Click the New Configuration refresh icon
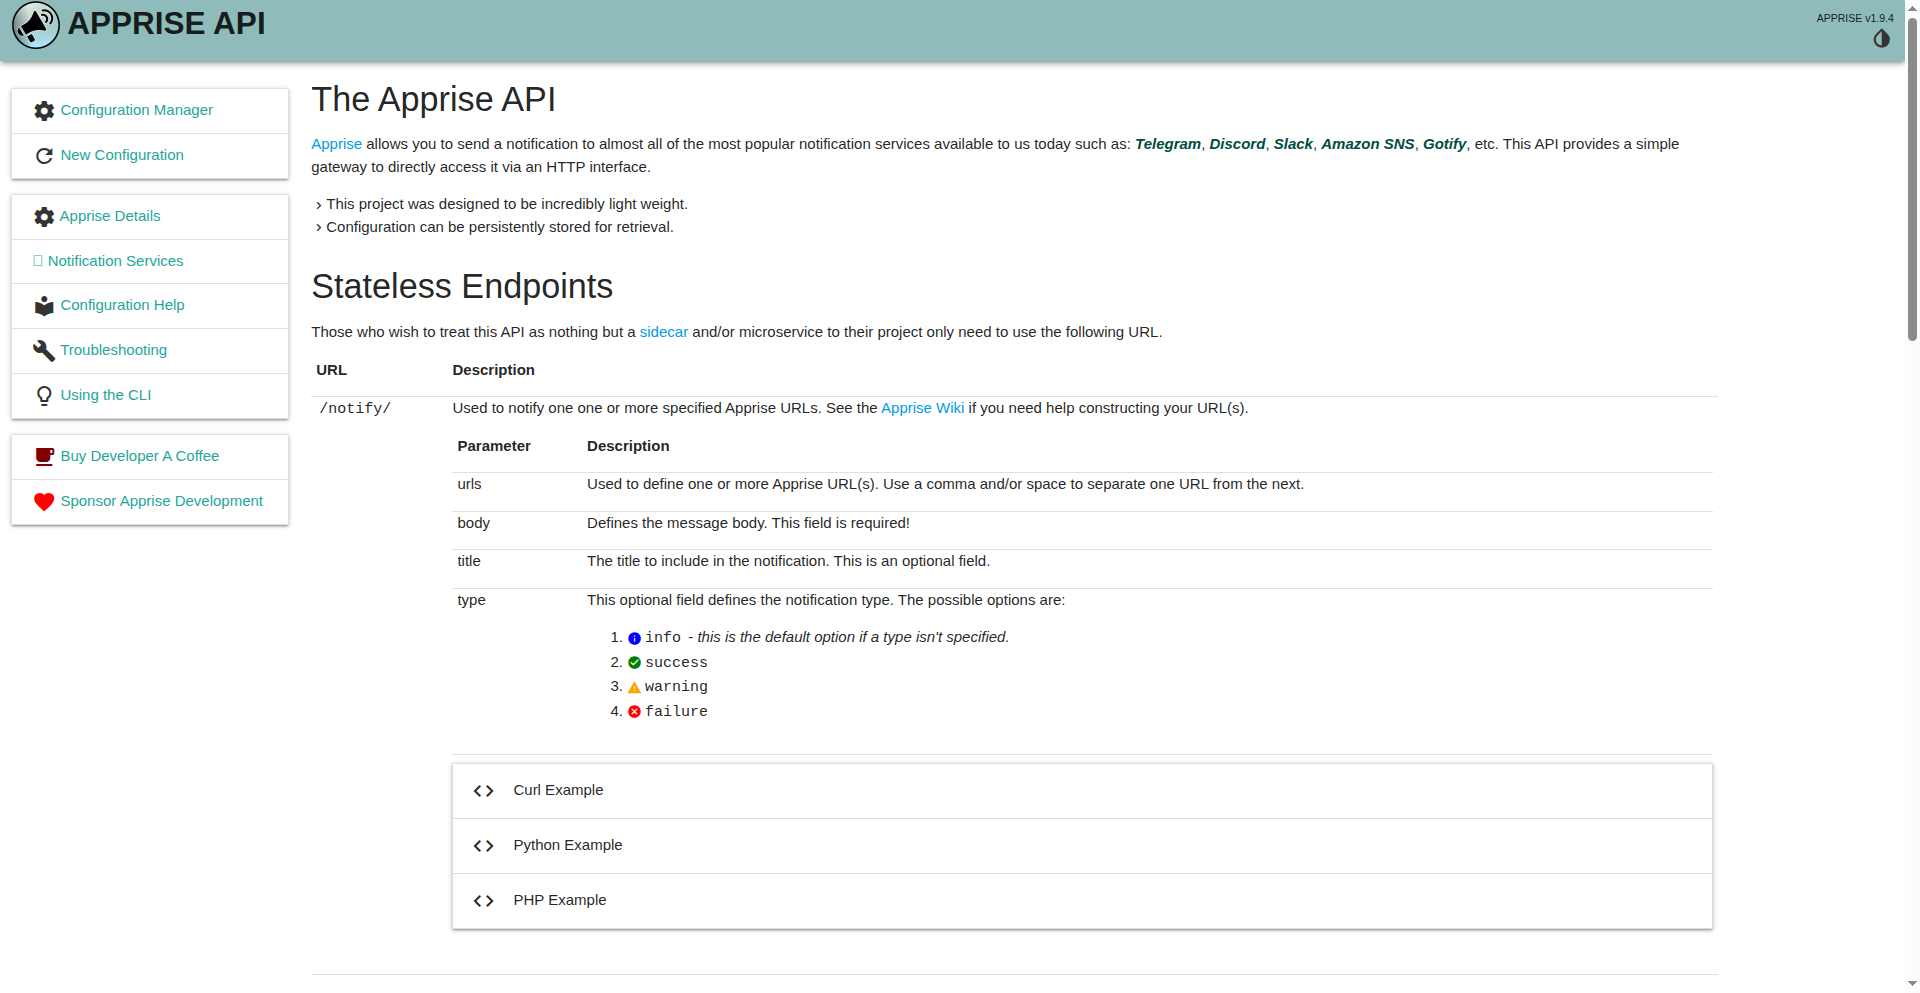1920x993 pixels. point(44,156)
